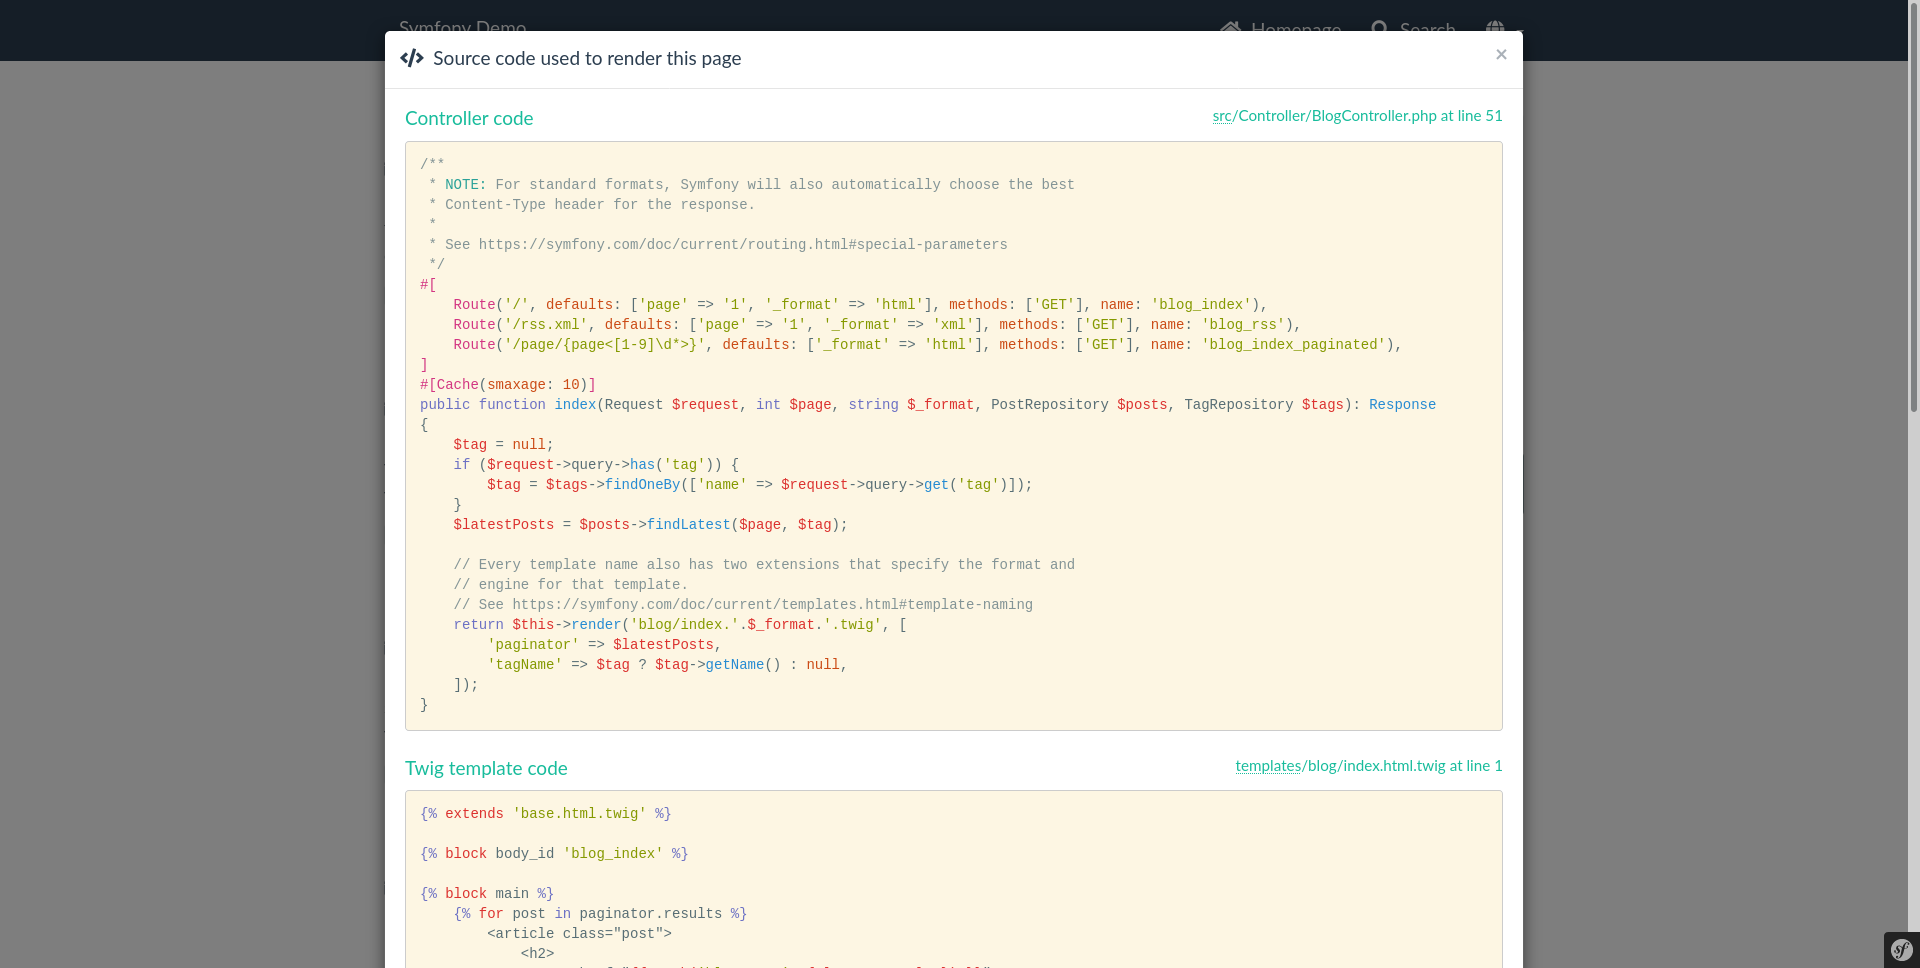This screenshot has width=1920, height=968.
Task: Click the Twig template code heading
Action: pyautogui.click(x=486, y=768)
